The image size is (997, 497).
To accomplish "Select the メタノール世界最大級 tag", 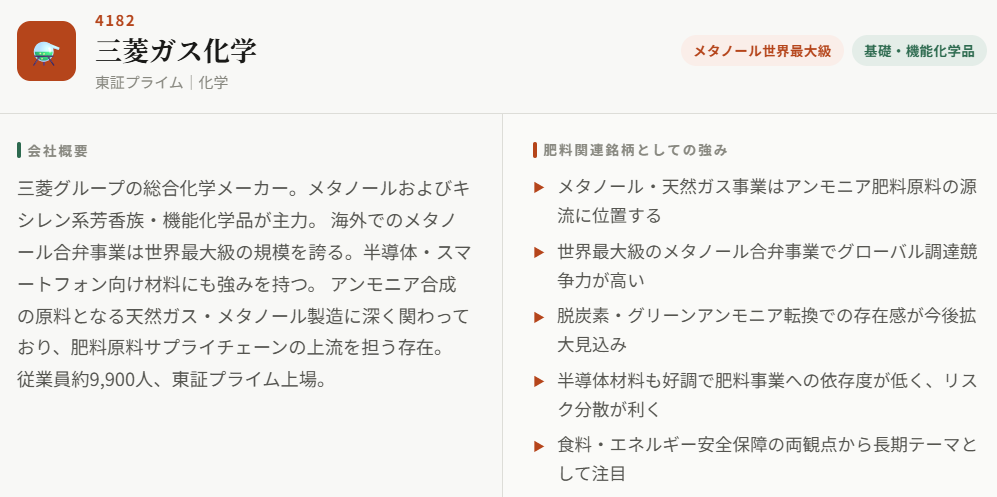I will tap(762, 51).
